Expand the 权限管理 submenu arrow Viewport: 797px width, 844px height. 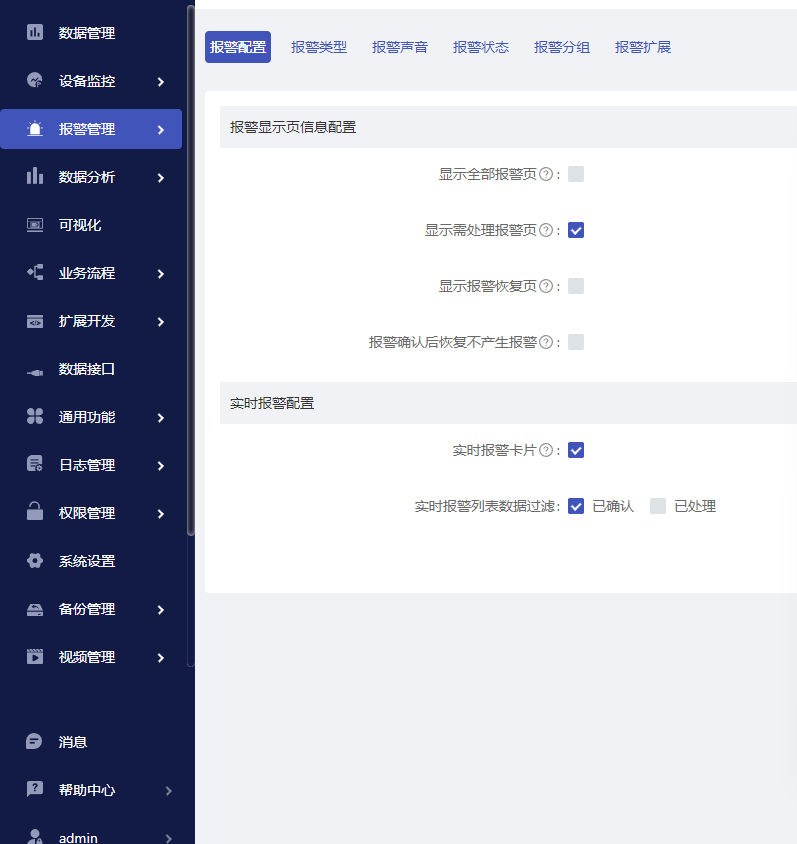[160, 514]
